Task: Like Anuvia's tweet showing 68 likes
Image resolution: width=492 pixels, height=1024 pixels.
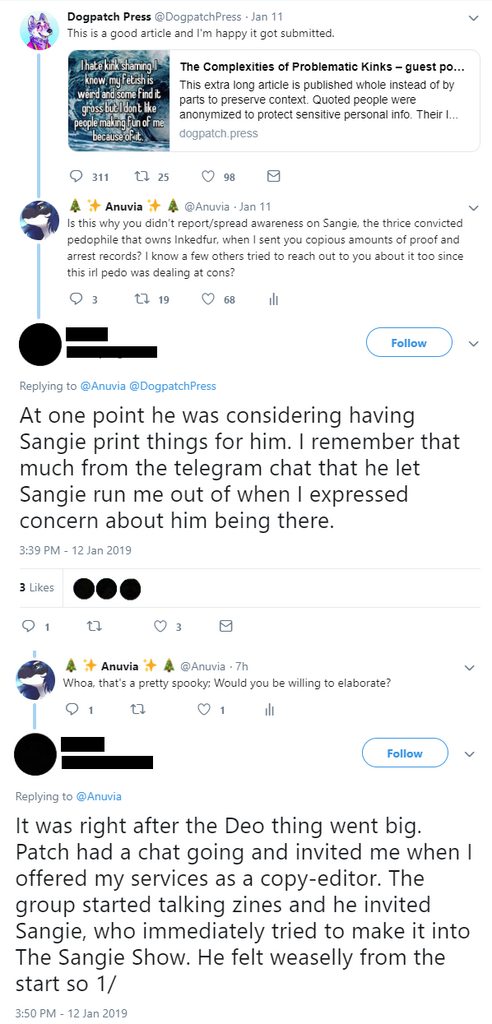Action: [208, 299]
